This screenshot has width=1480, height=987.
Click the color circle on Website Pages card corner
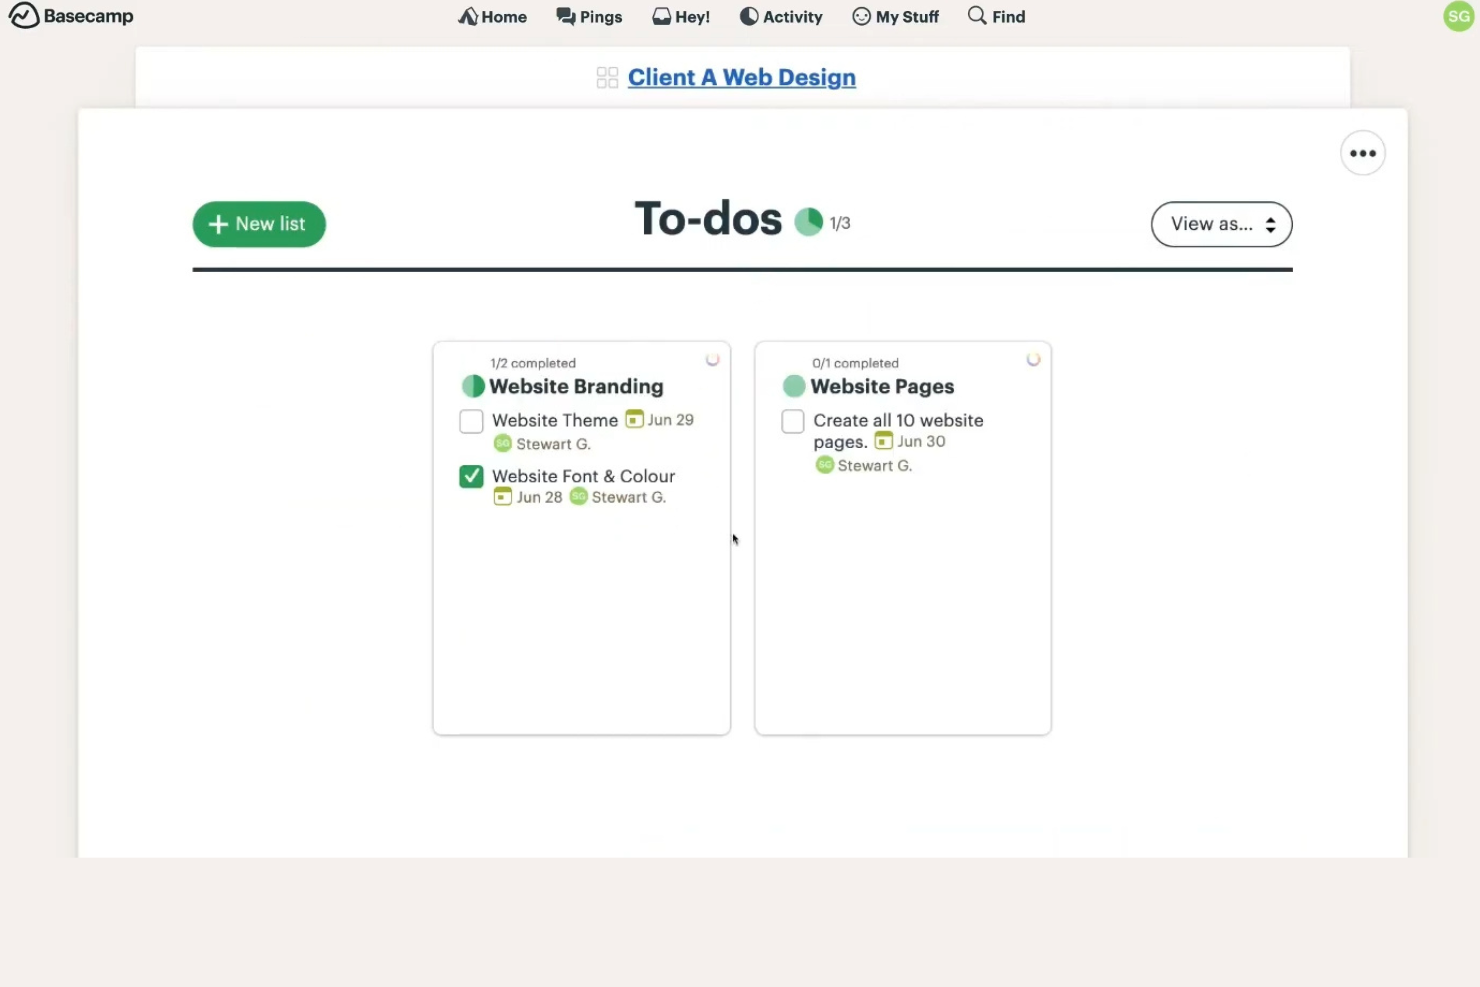click(x=1033, y=359)
